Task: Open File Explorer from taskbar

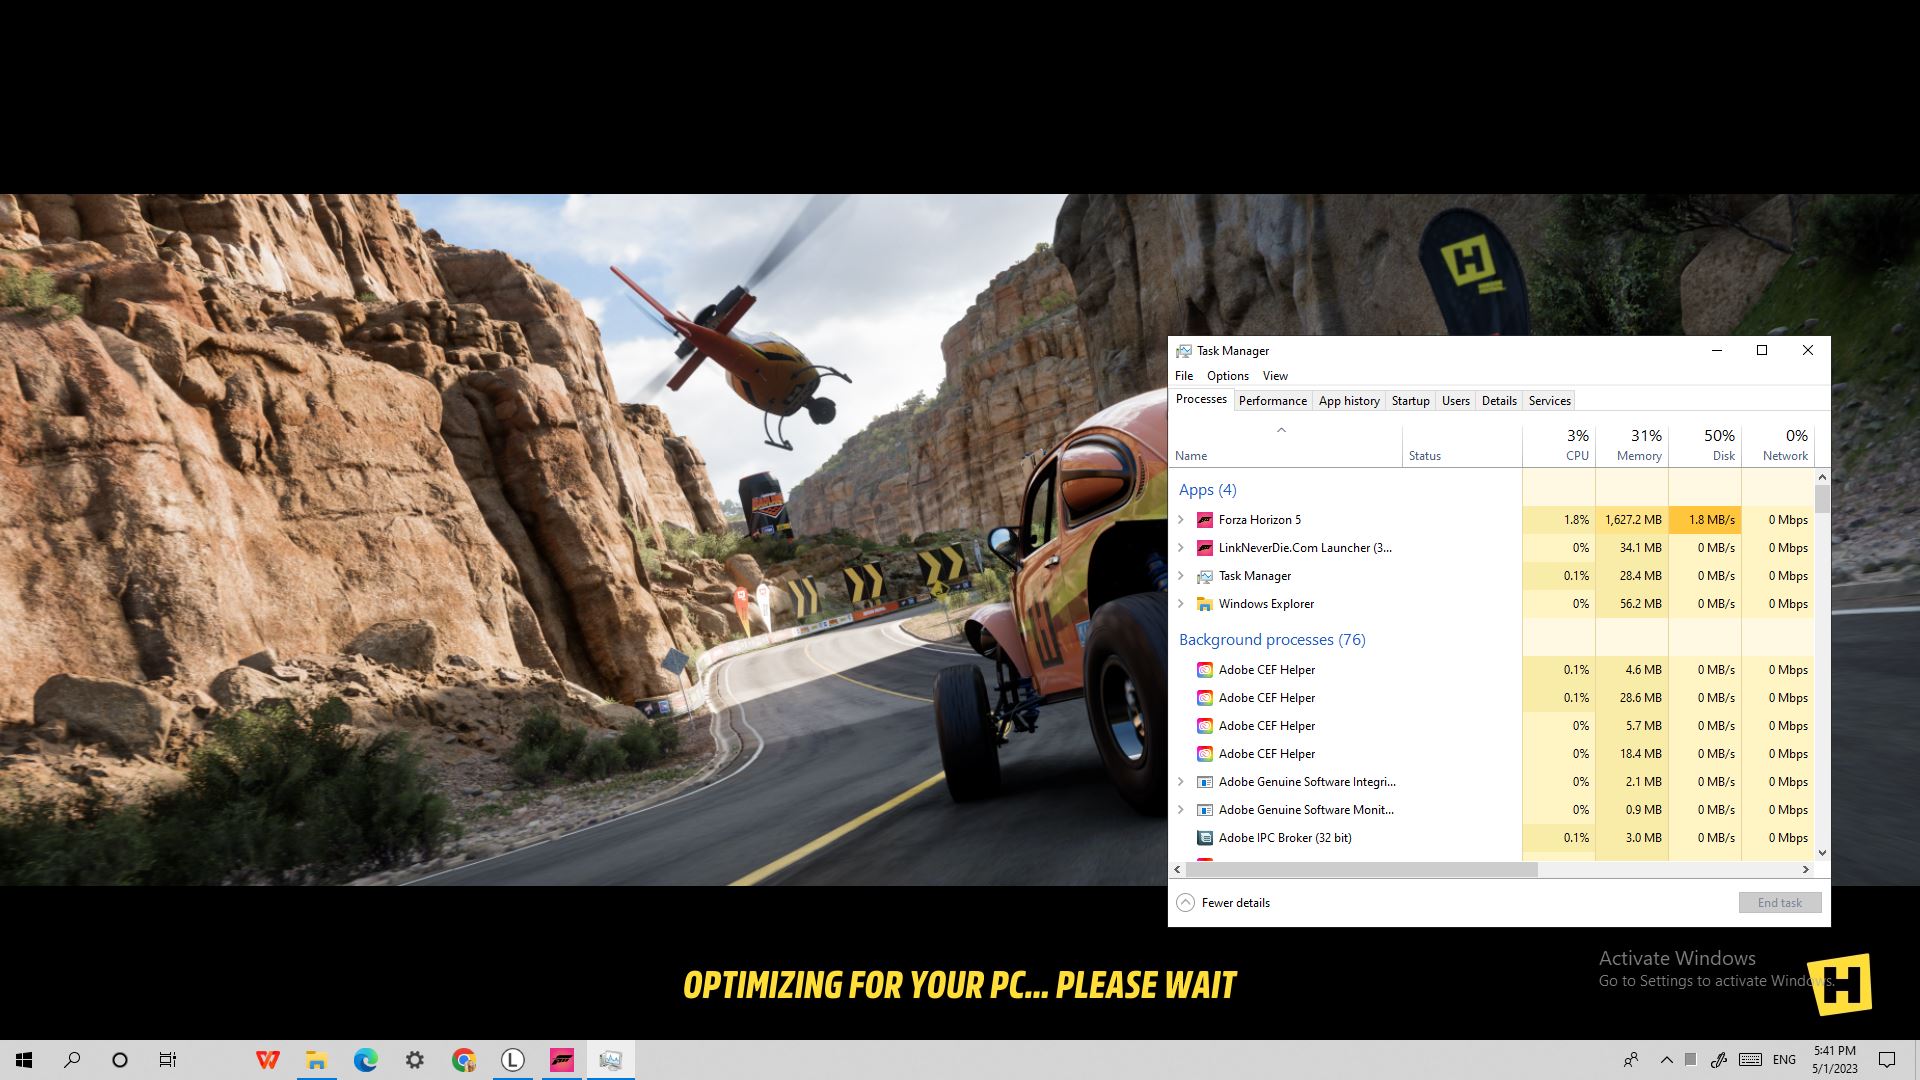Action: (317, 1060)
